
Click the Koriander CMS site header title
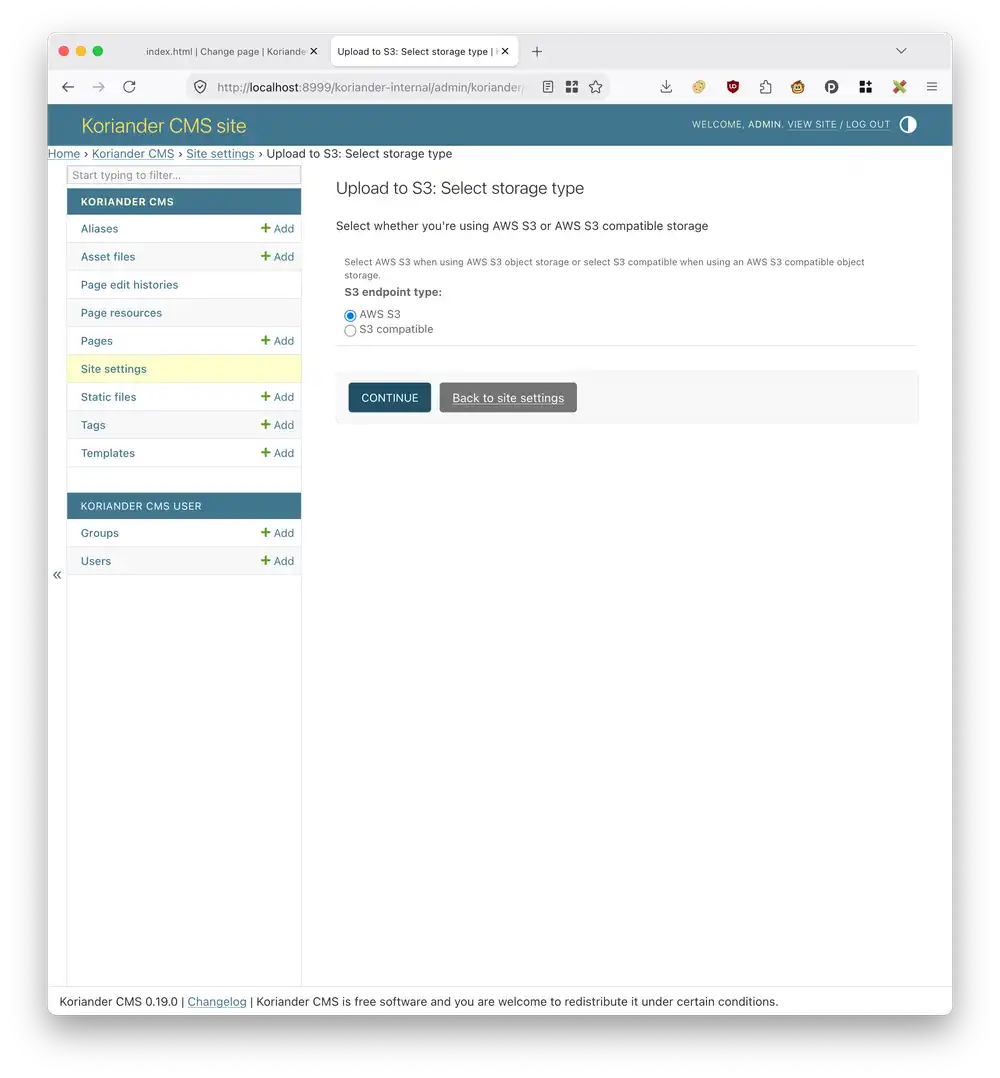[164, 126]
